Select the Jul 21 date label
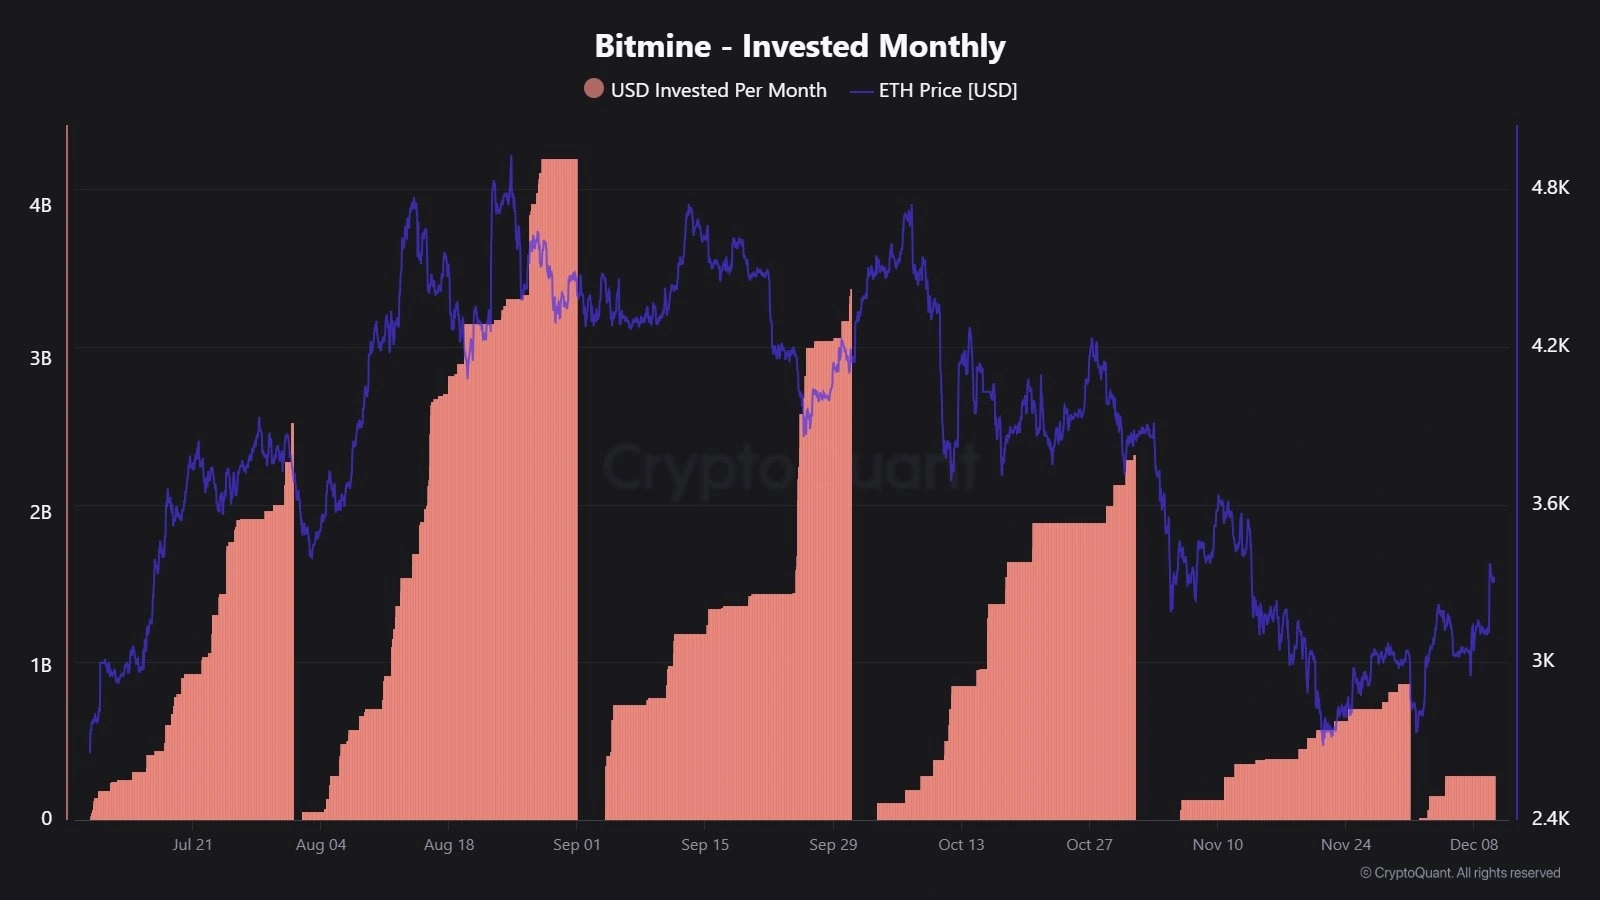This screenshot has width=1600, height=900. pyautogui.click(x=192, y=845)
